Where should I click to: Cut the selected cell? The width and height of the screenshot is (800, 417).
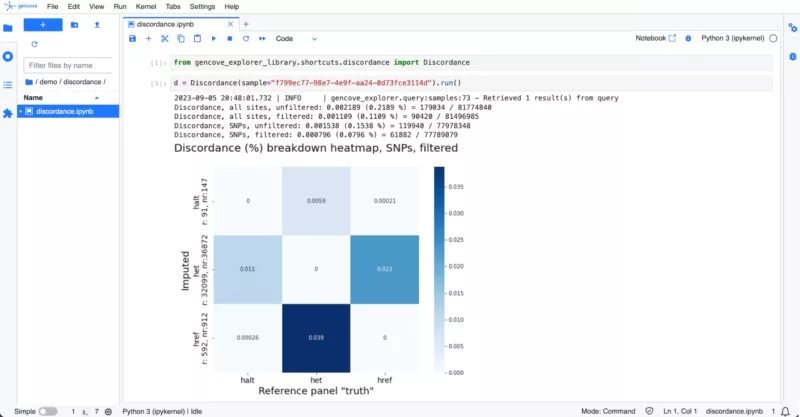165,39
